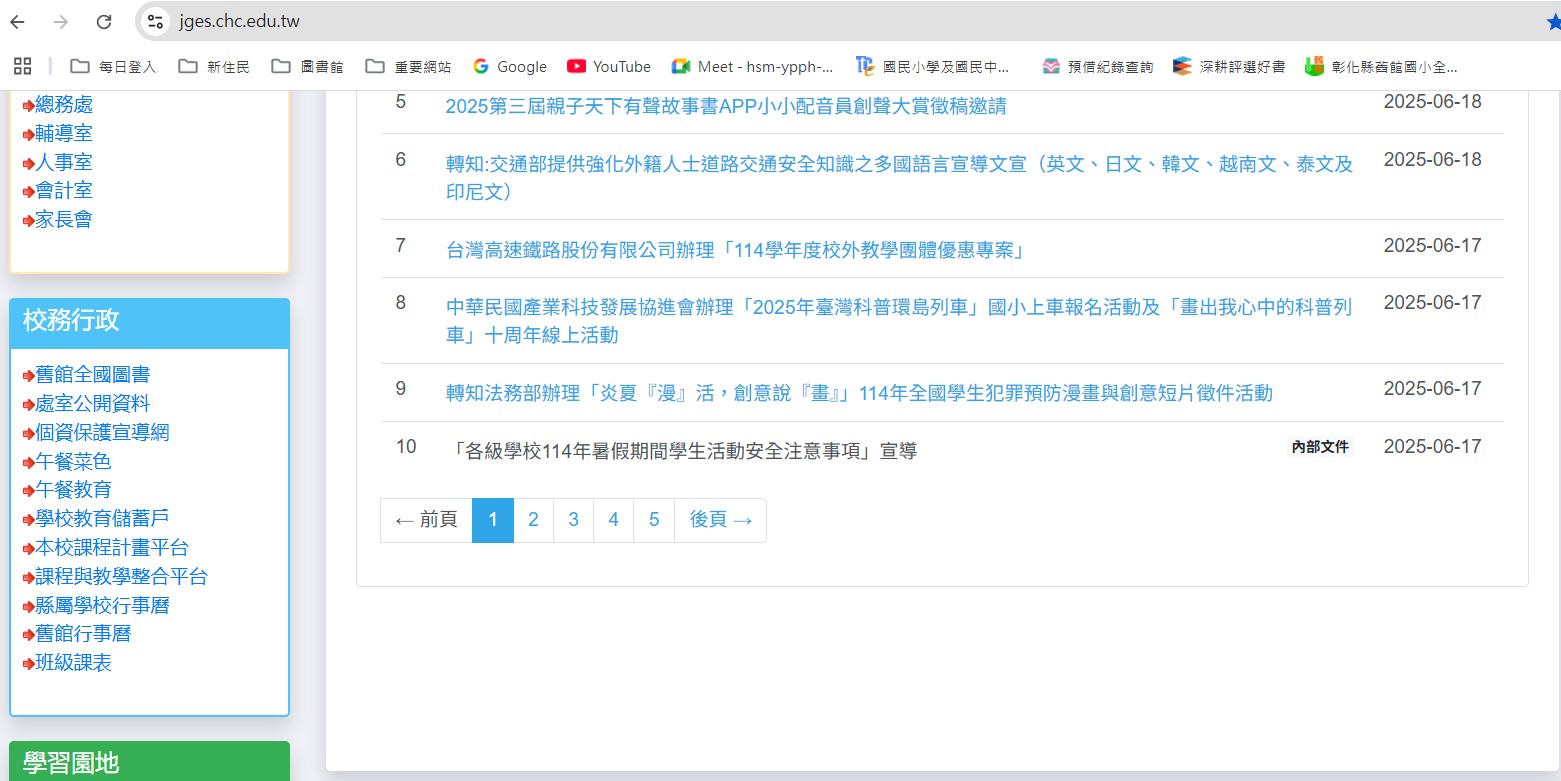Go back to the previous page
The image size is (1561, 781).
click(x=17, y=21)
